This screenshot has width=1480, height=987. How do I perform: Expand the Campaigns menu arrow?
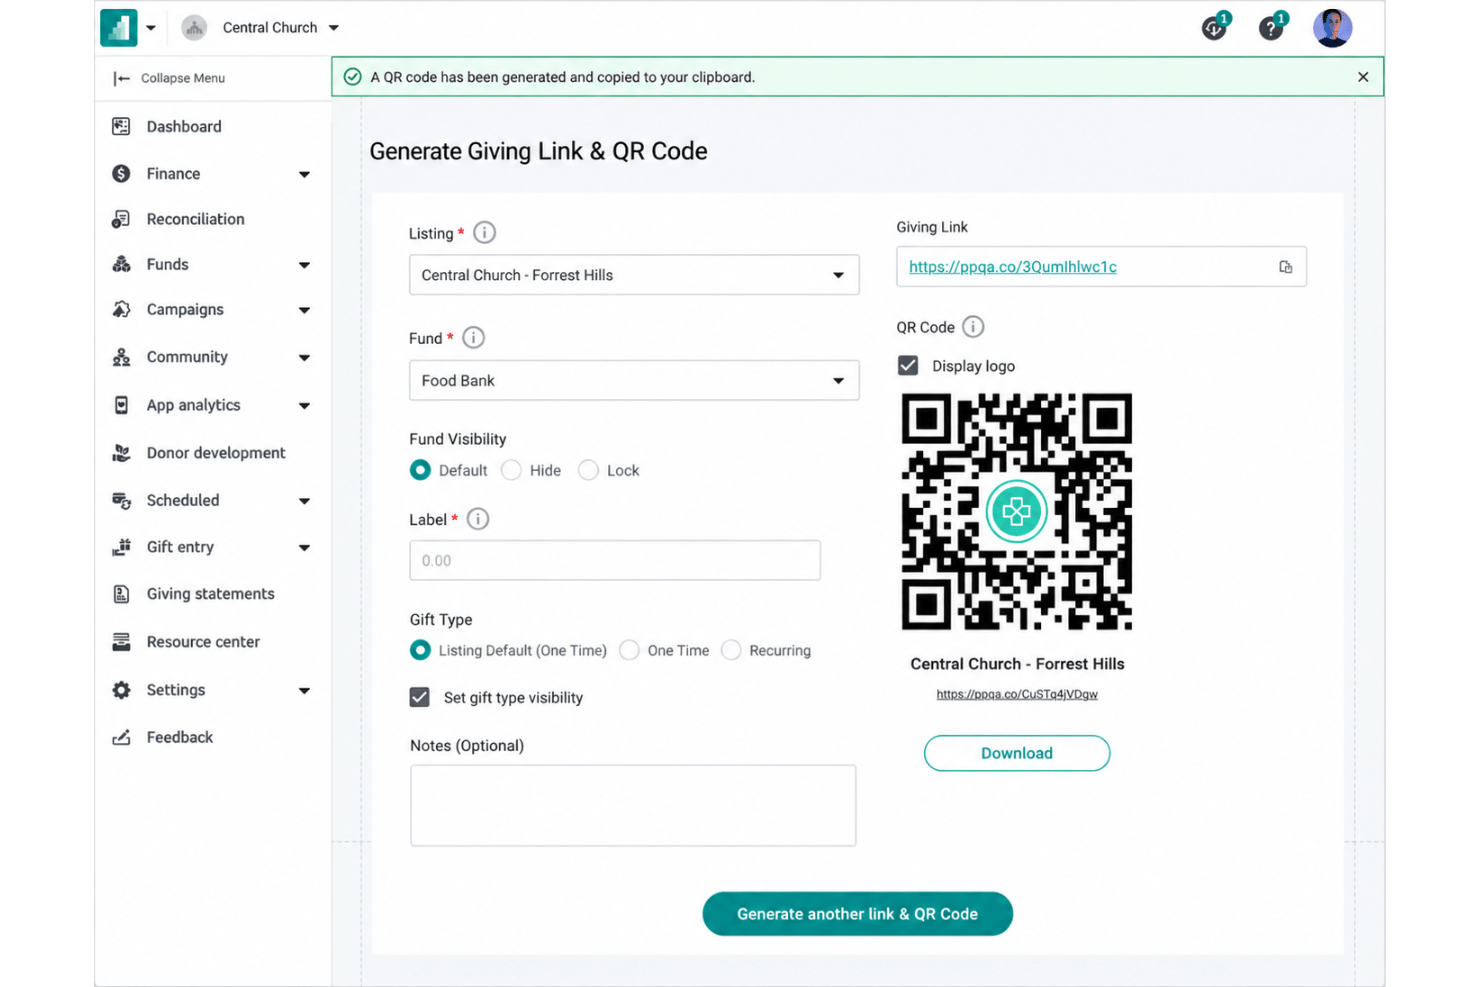tap(304, 310)
